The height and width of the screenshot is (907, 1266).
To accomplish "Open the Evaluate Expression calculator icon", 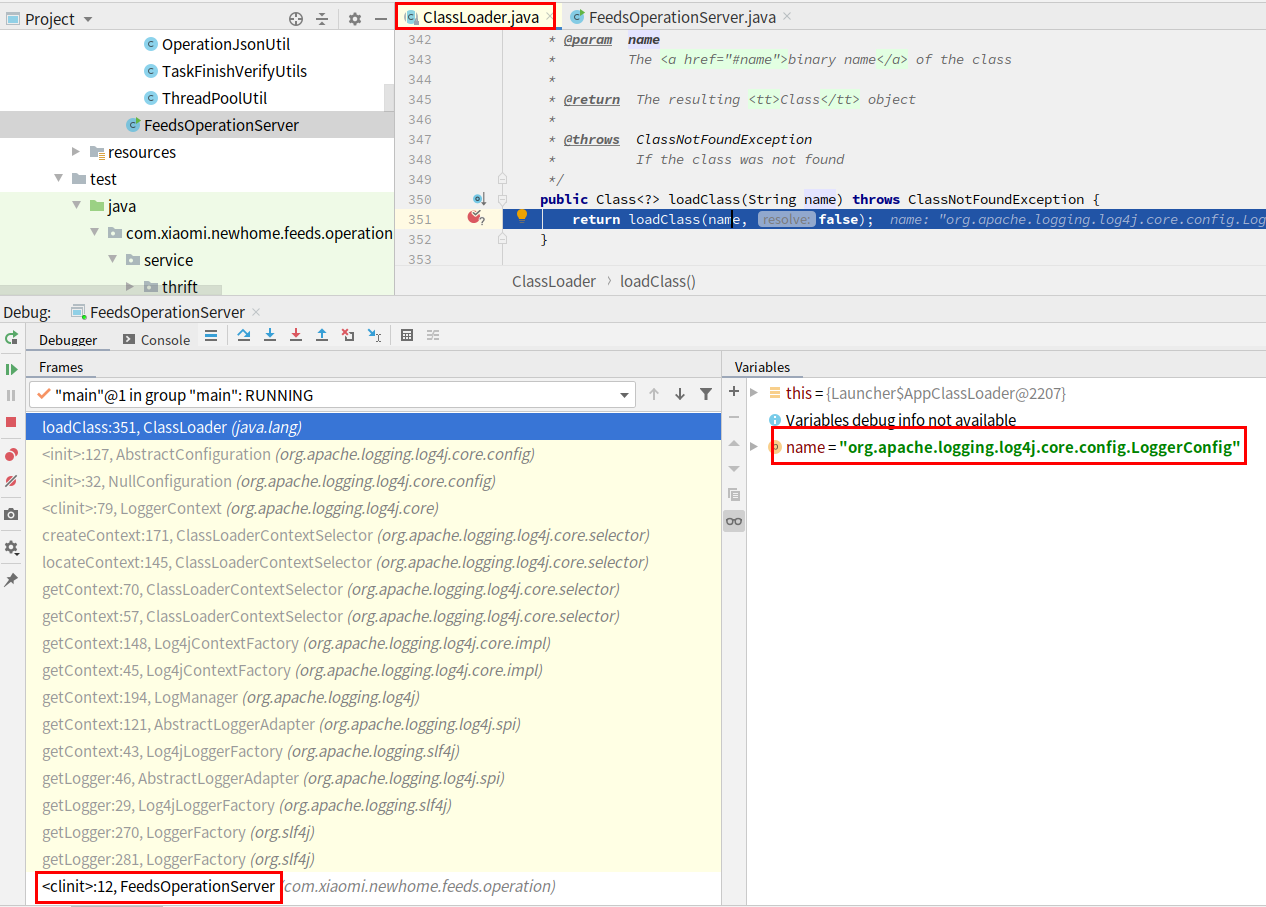I will 407,335.
